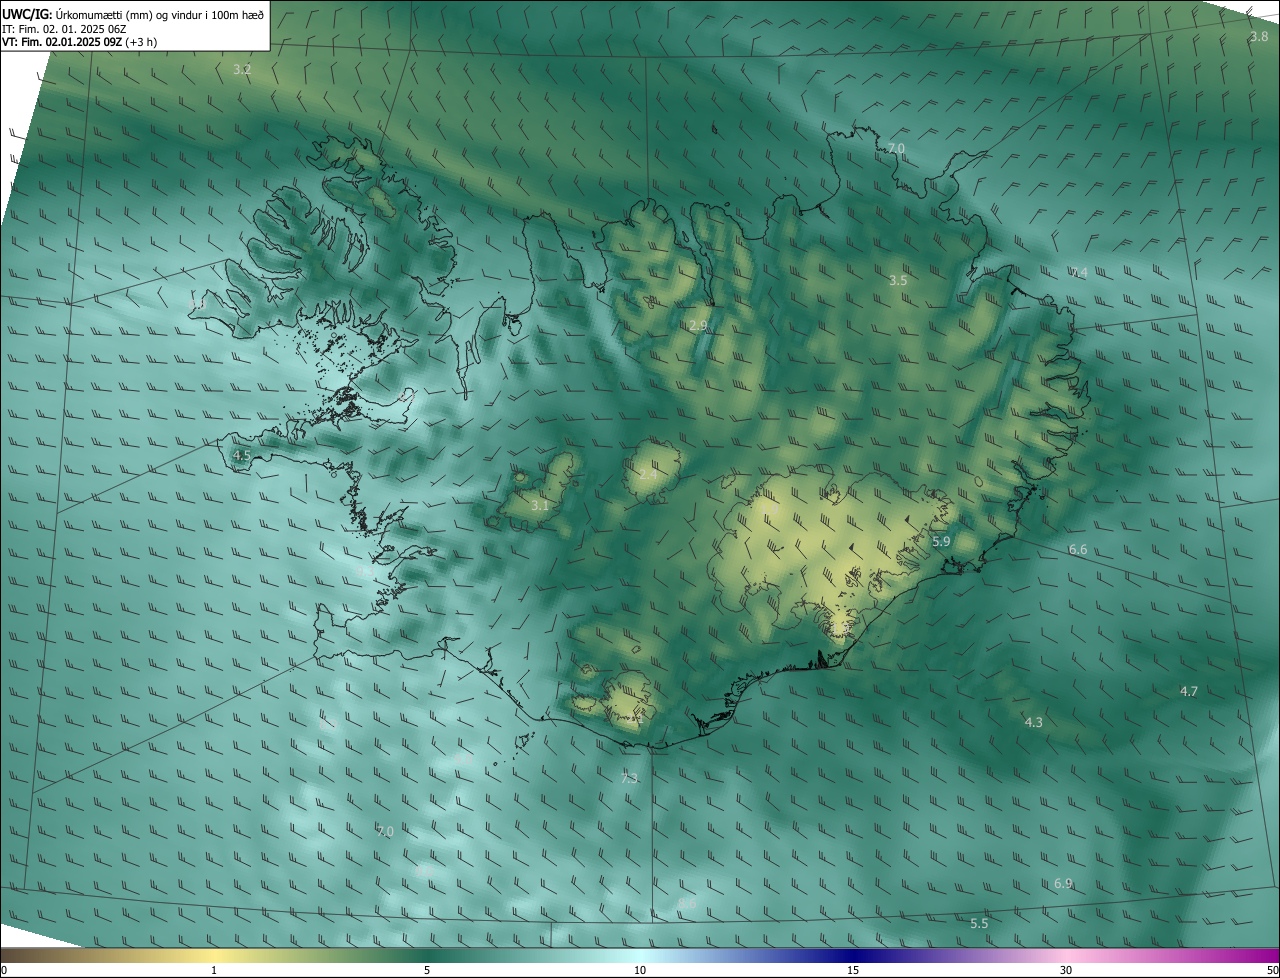Click the colour bar tick label 10
Viewport: 1280px width, 978px height.
[640, 970]
